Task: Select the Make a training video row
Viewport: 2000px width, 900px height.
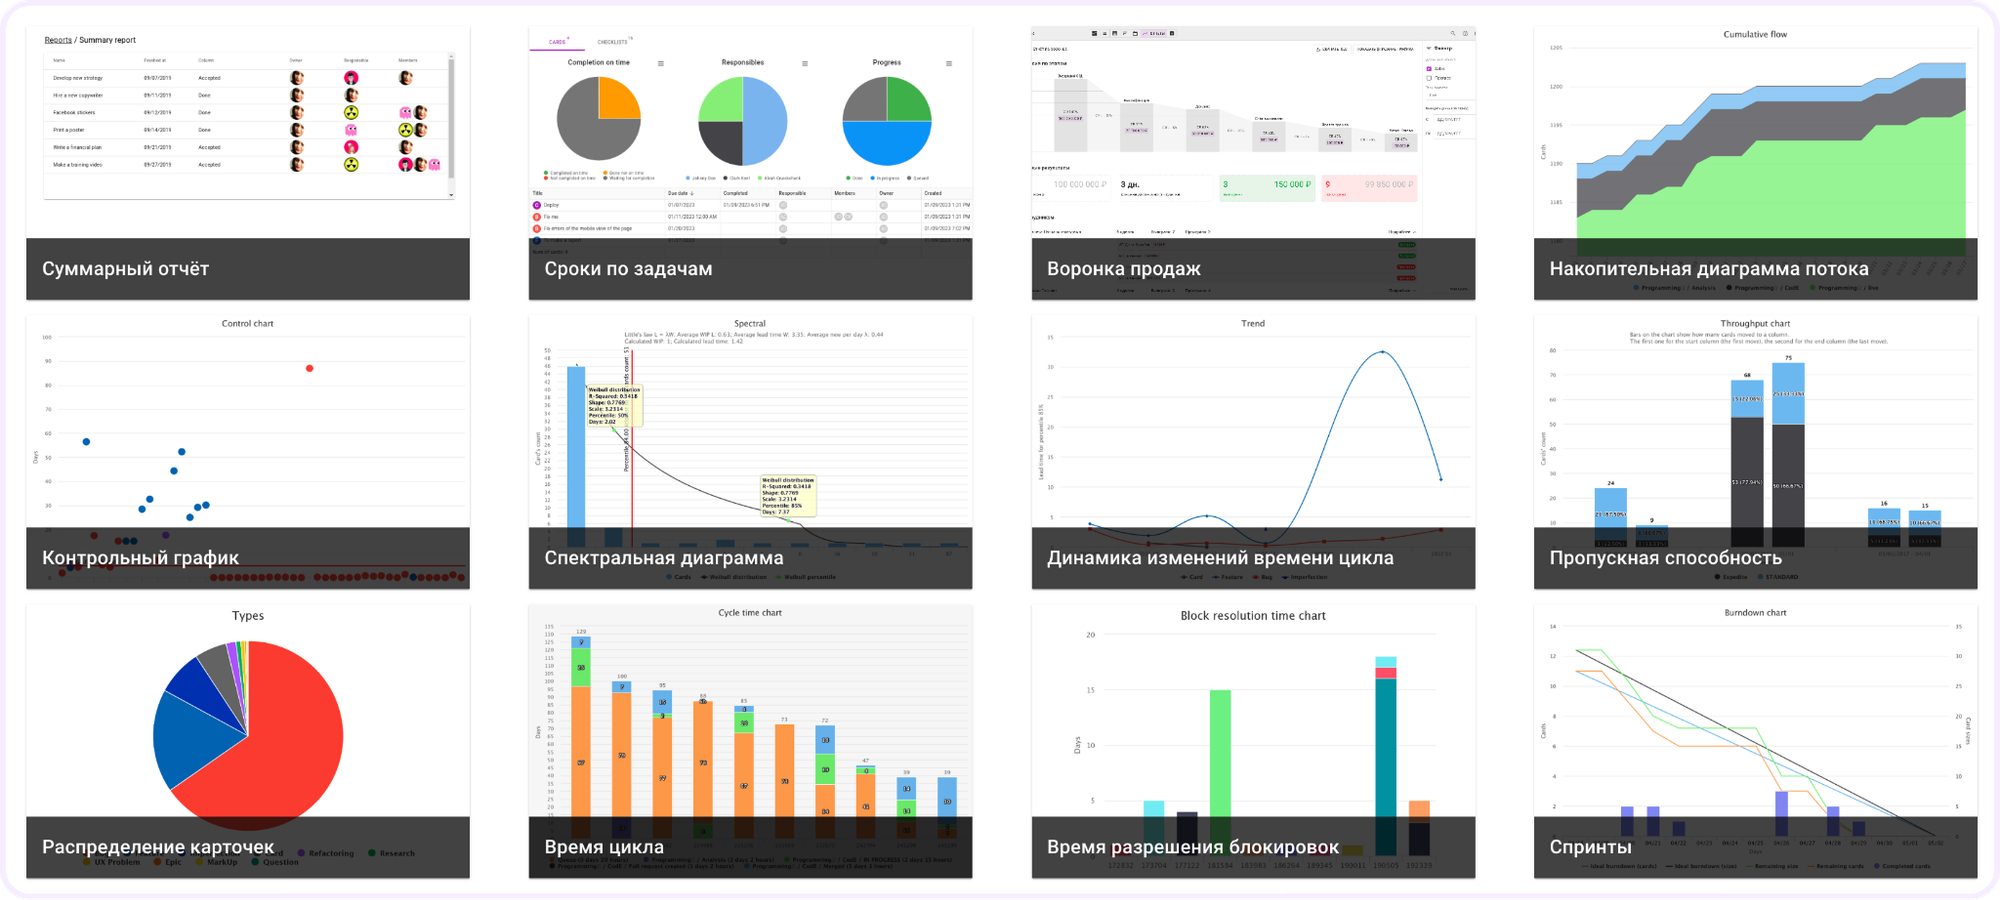Action: pyautogui.click(x=245, y=164)
